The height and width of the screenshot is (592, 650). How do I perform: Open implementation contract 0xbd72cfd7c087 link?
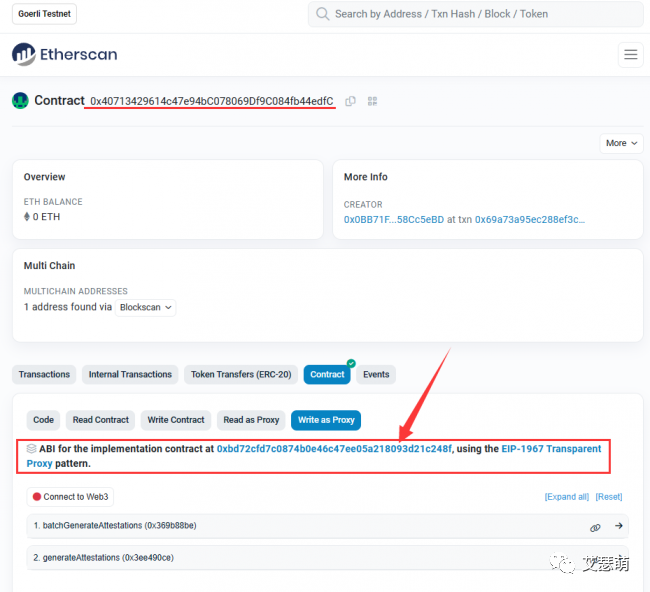tap(334, 449)
